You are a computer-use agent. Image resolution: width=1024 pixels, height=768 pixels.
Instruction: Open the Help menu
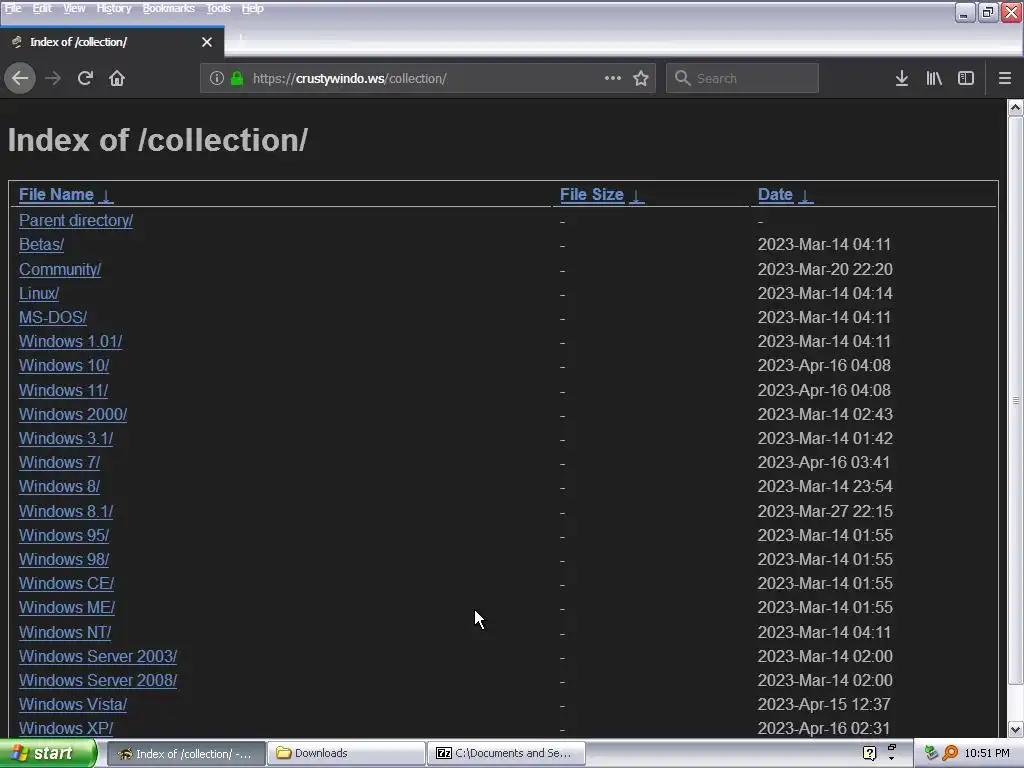tap(252, 8)
